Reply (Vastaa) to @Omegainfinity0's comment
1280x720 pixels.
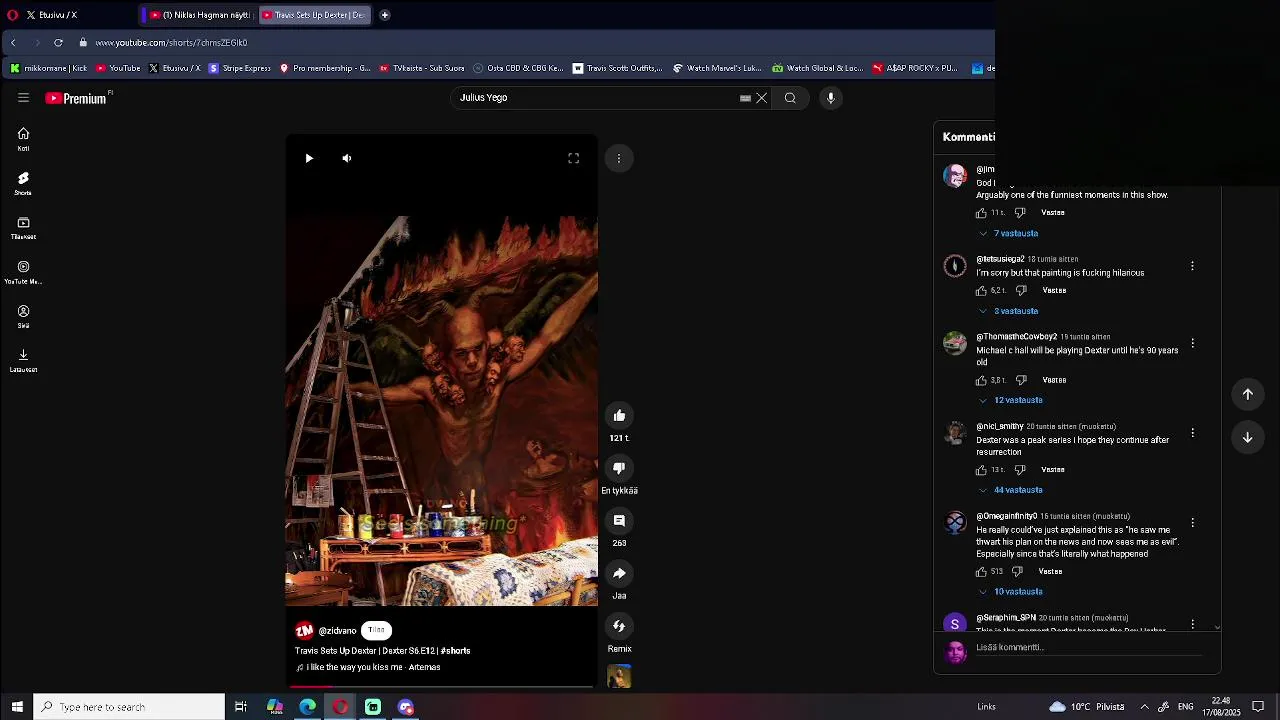(1050, 572)
